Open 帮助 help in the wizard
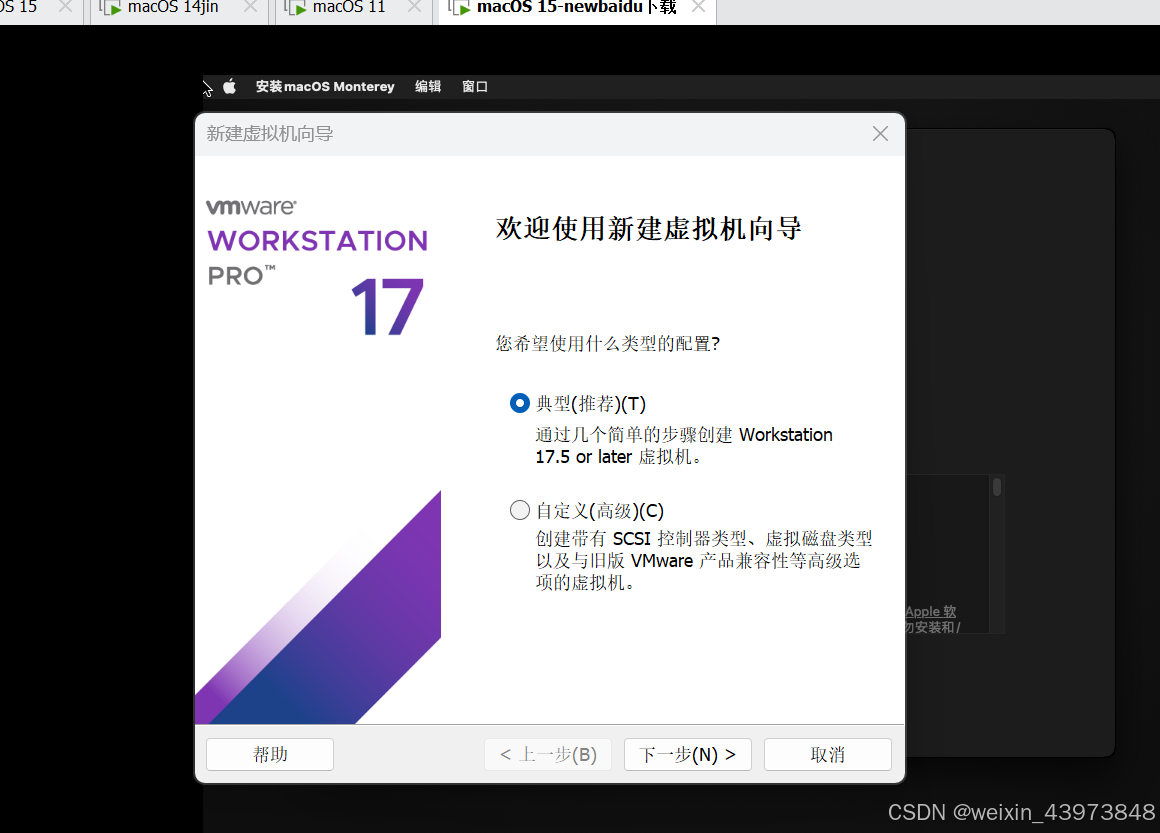Viewport: 1160px width, 833px height. (x=270, y=755)
